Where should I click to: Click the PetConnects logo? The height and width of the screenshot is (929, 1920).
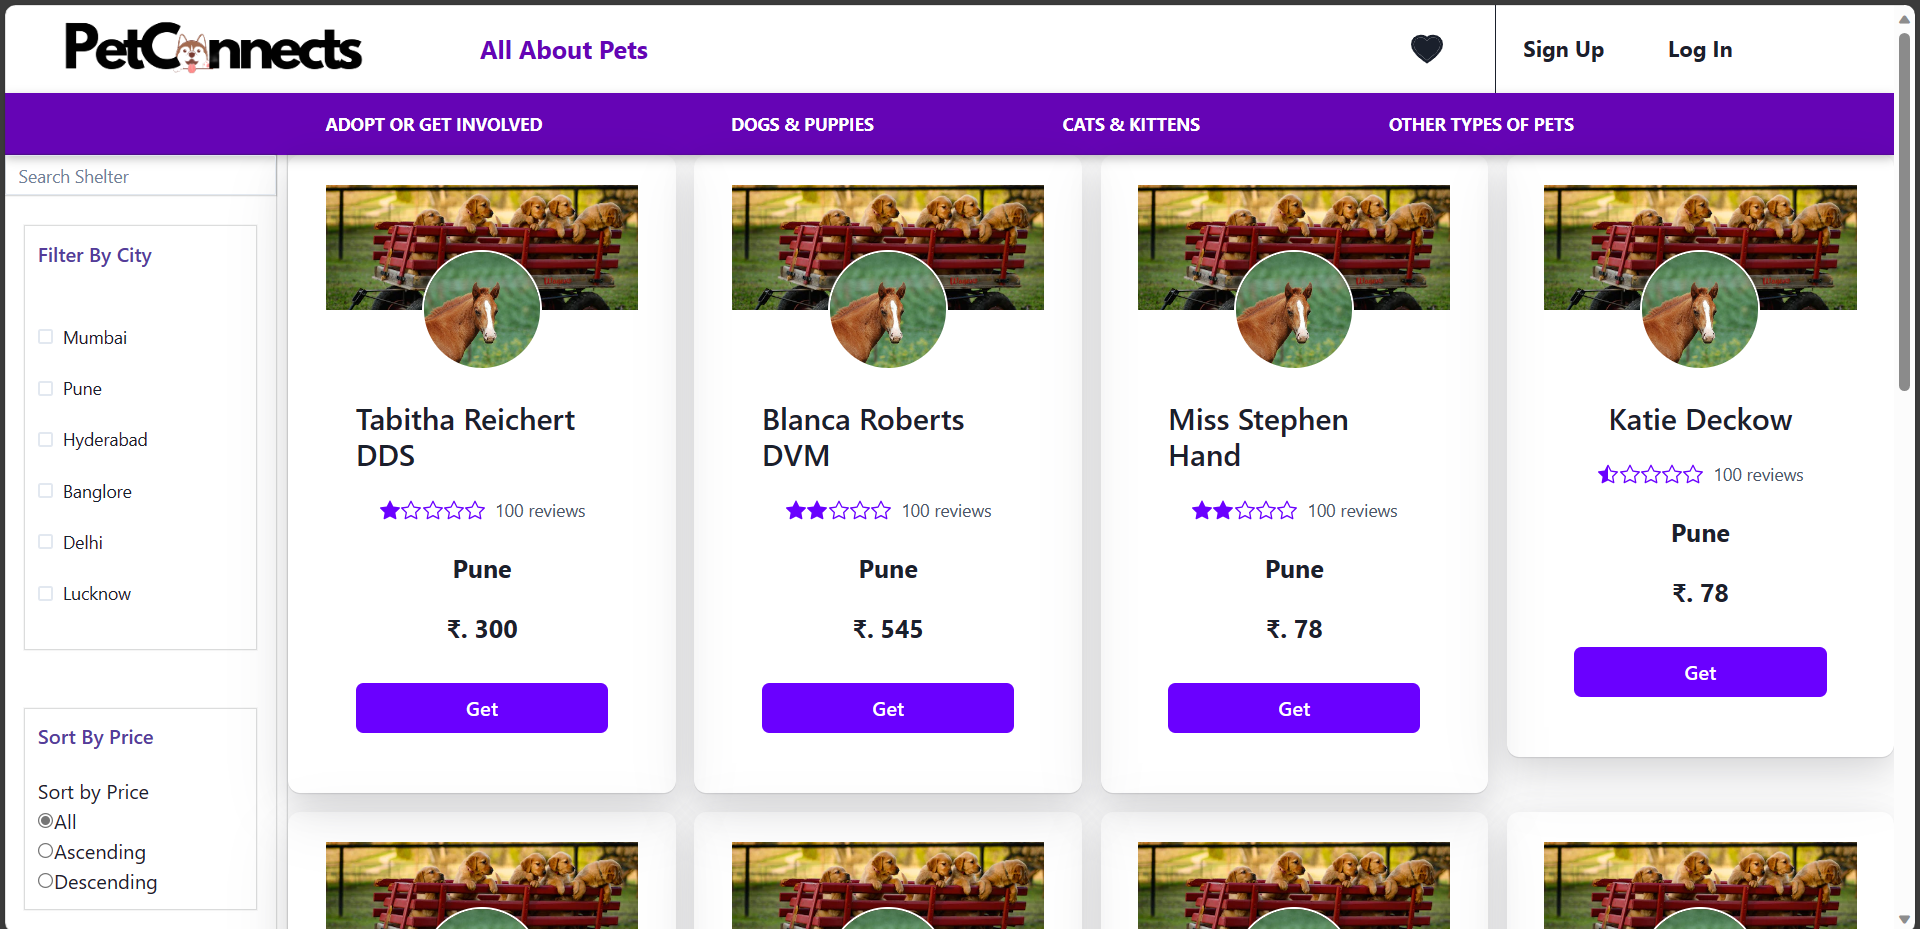click(x=212, y=47)
